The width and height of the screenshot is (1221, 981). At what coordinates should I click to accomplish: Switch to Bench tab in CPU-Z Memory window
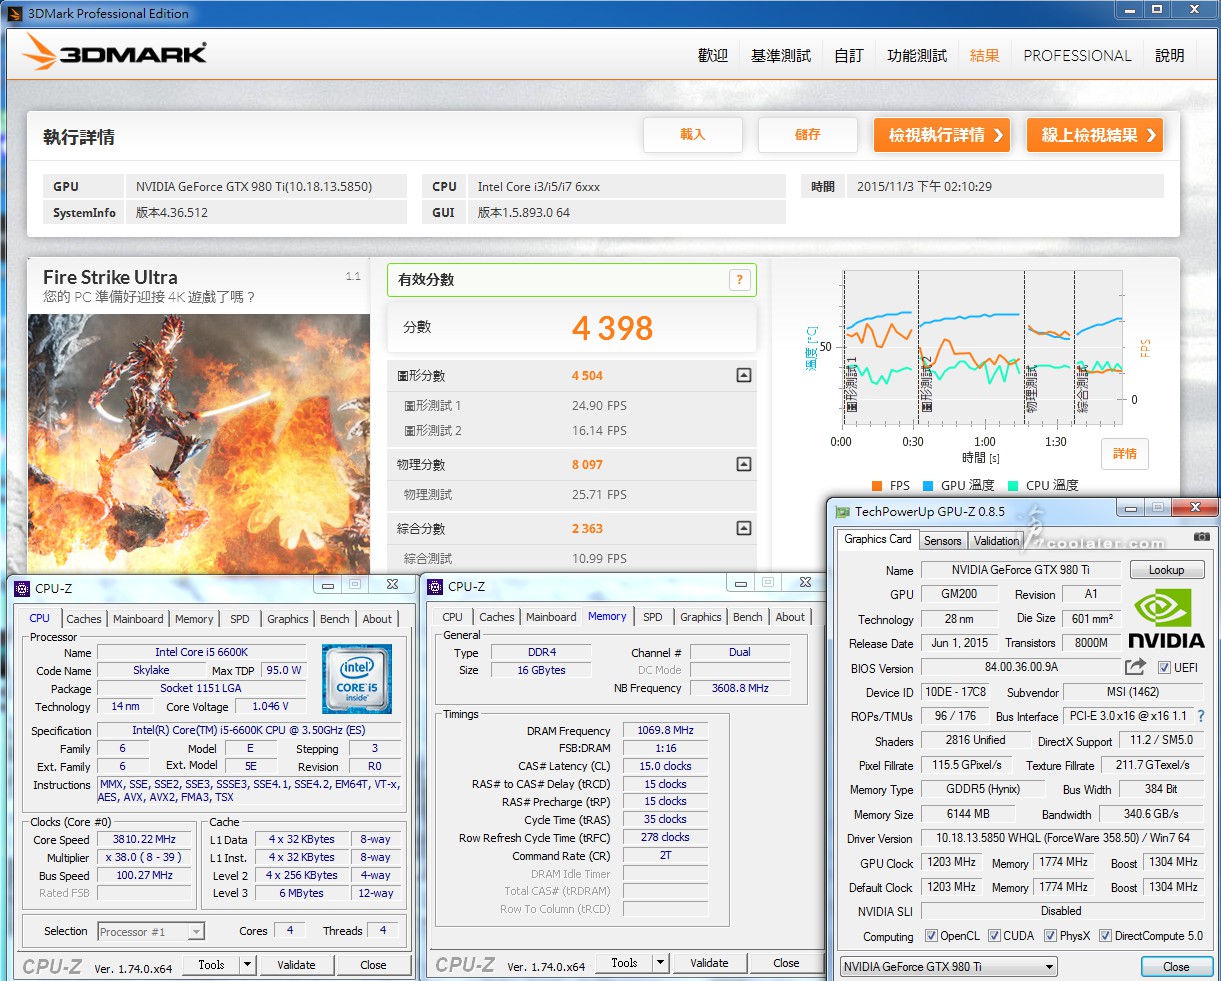point(748,617)
